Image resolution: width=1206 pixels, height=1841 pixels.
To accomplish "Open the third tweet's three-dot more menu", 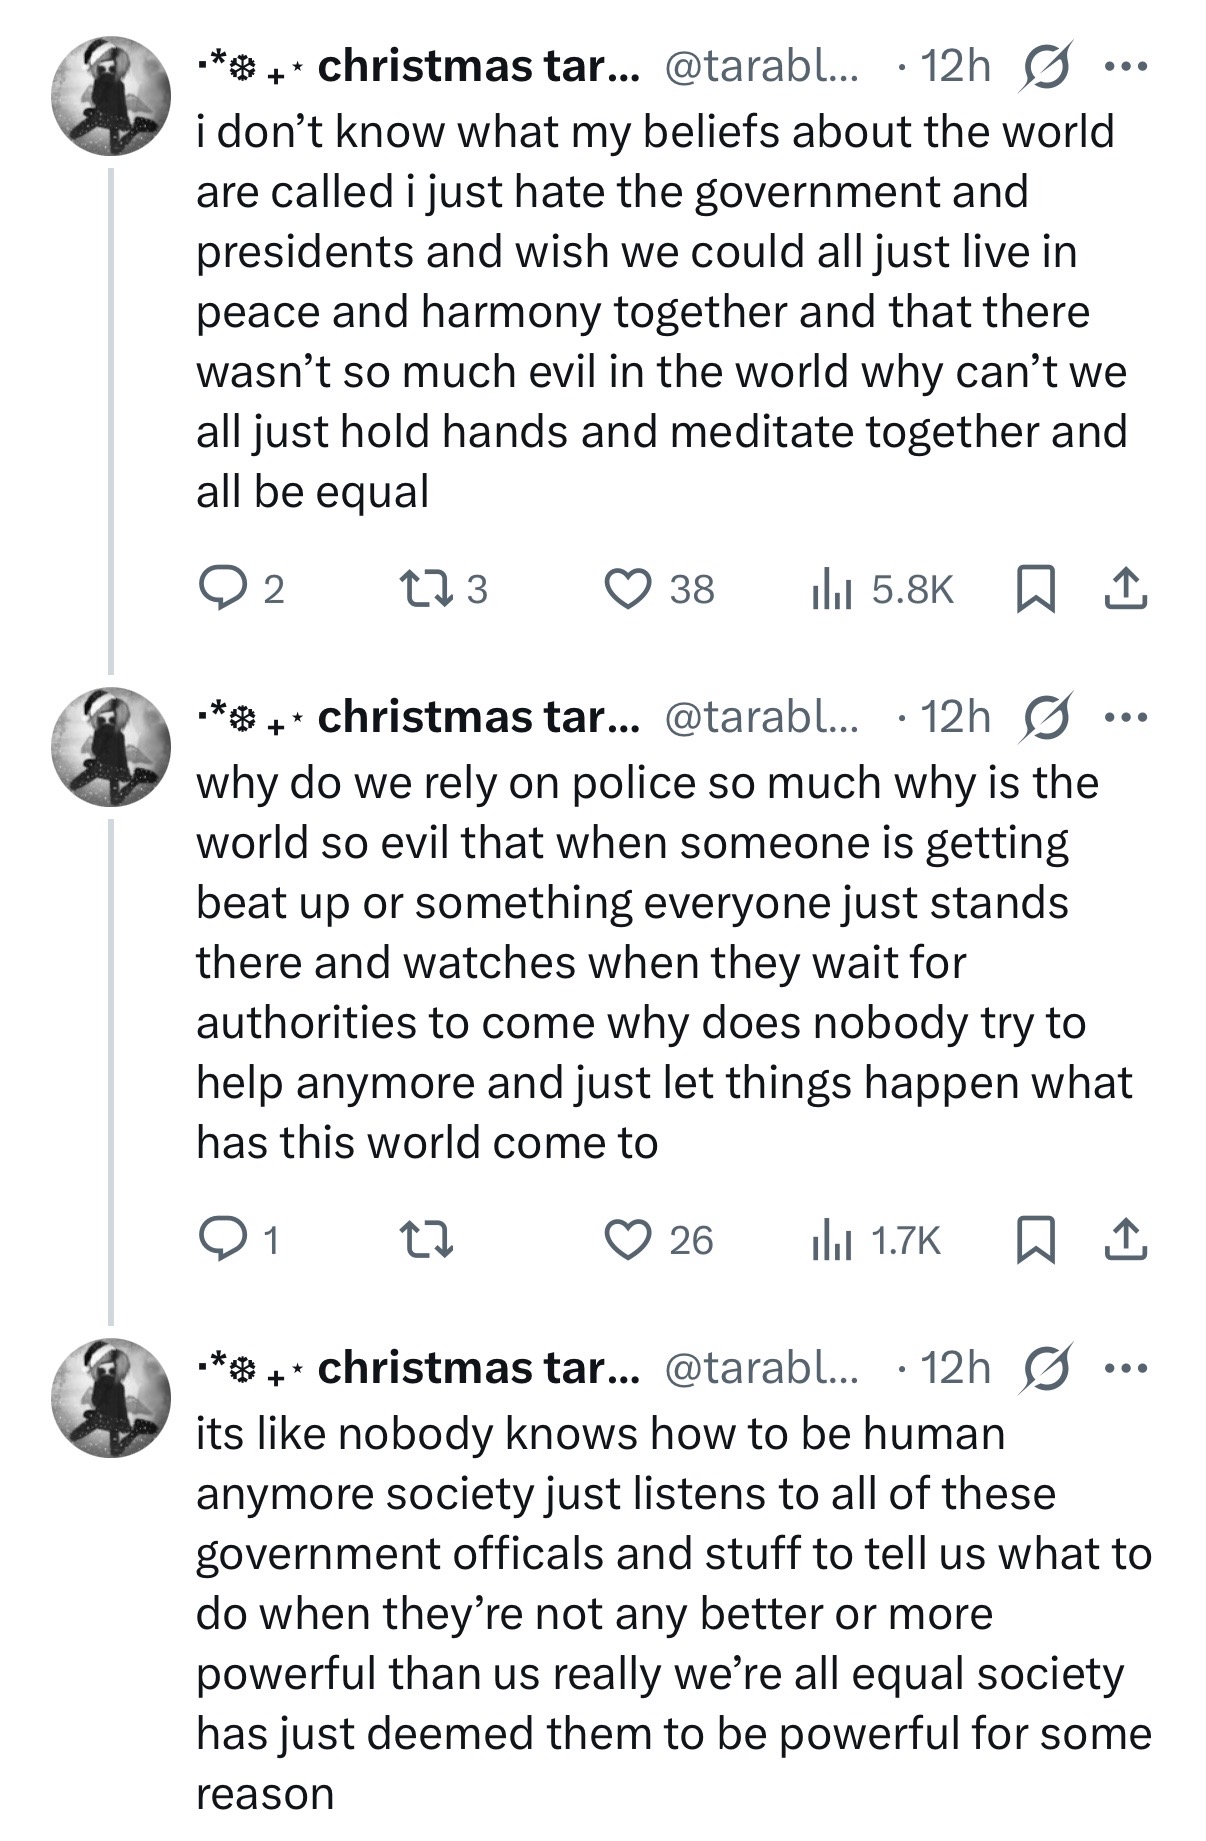I will point(1127,1368).
